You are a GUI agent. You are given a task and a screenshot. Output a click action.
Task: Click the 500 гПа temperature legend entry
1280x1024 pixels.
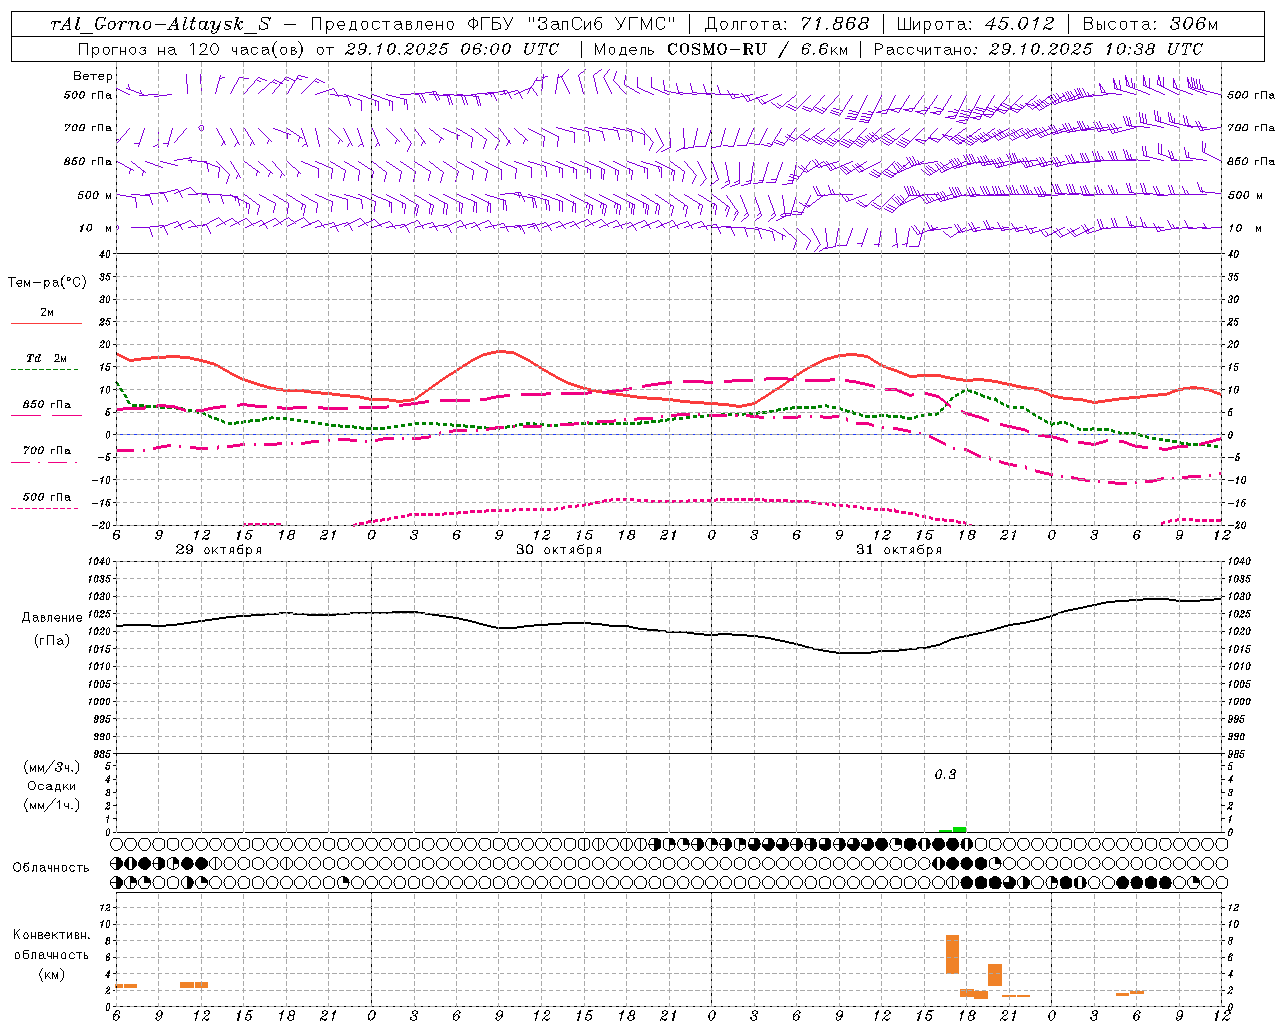[46, 501]
